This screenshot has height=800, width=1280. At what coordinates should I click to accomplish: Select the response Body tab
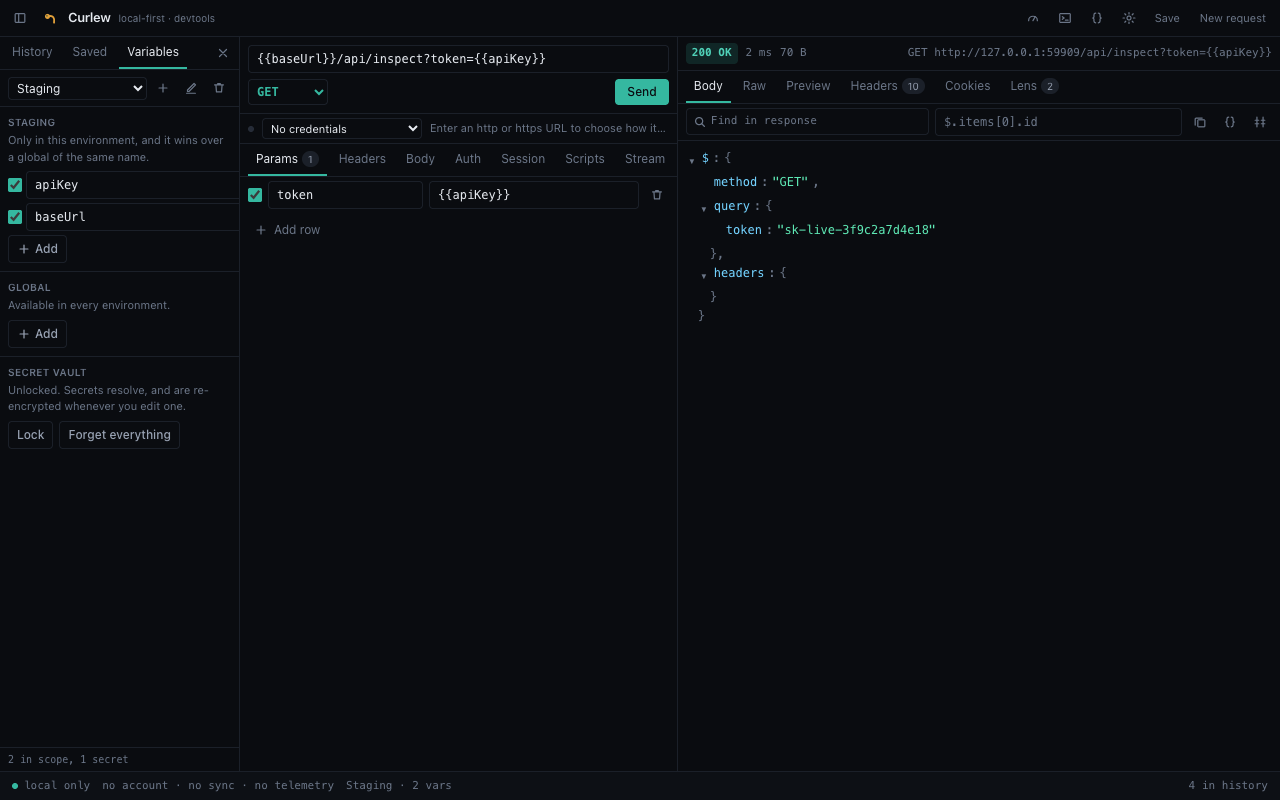tap(708, 86)
